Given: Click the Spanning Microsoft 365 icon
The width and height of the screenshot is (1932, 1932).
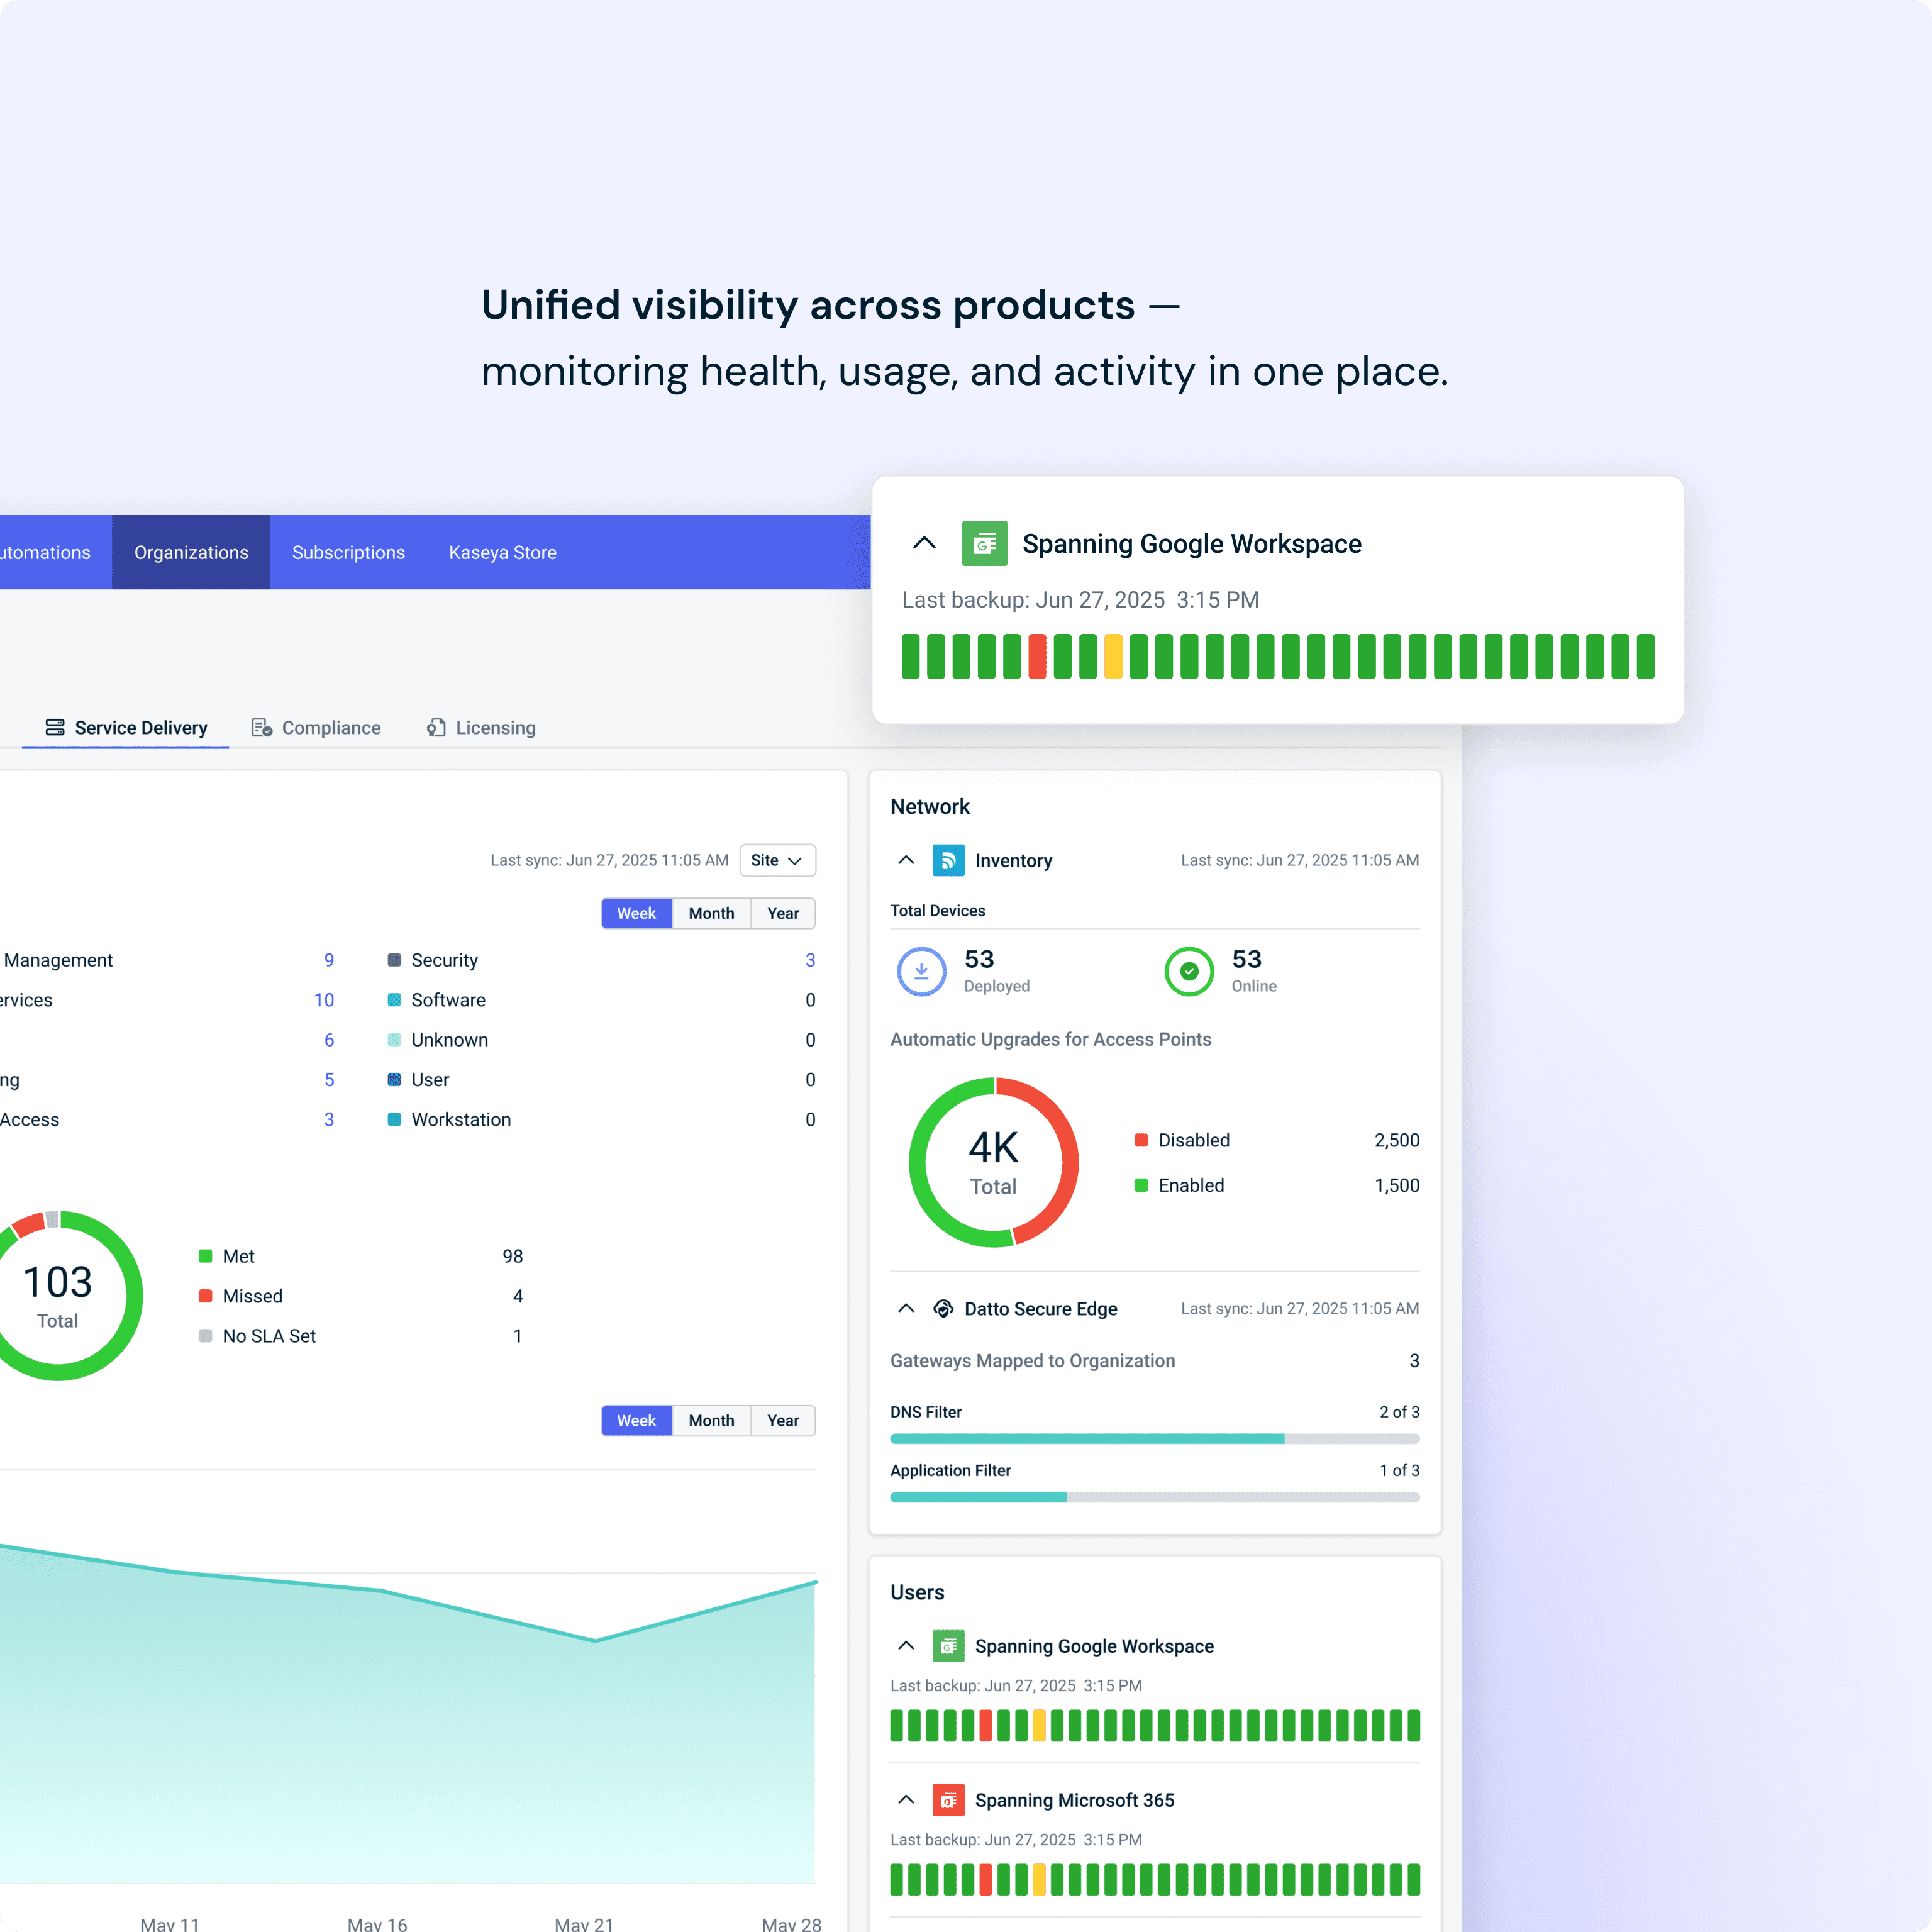Looking at the screenshot, I should click(x=947, y=1800).
